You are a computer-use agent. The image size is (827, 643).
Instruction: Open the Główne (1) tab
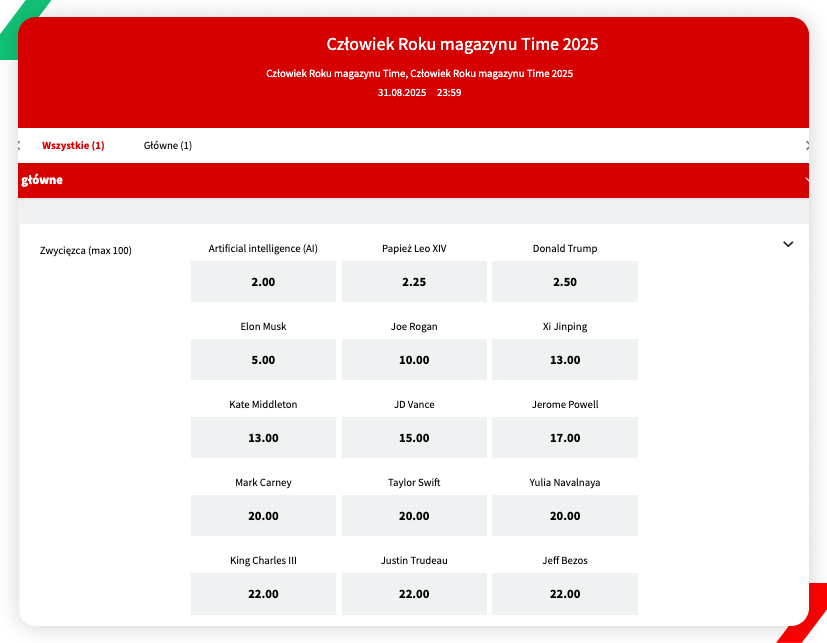[x=168, y=146]
